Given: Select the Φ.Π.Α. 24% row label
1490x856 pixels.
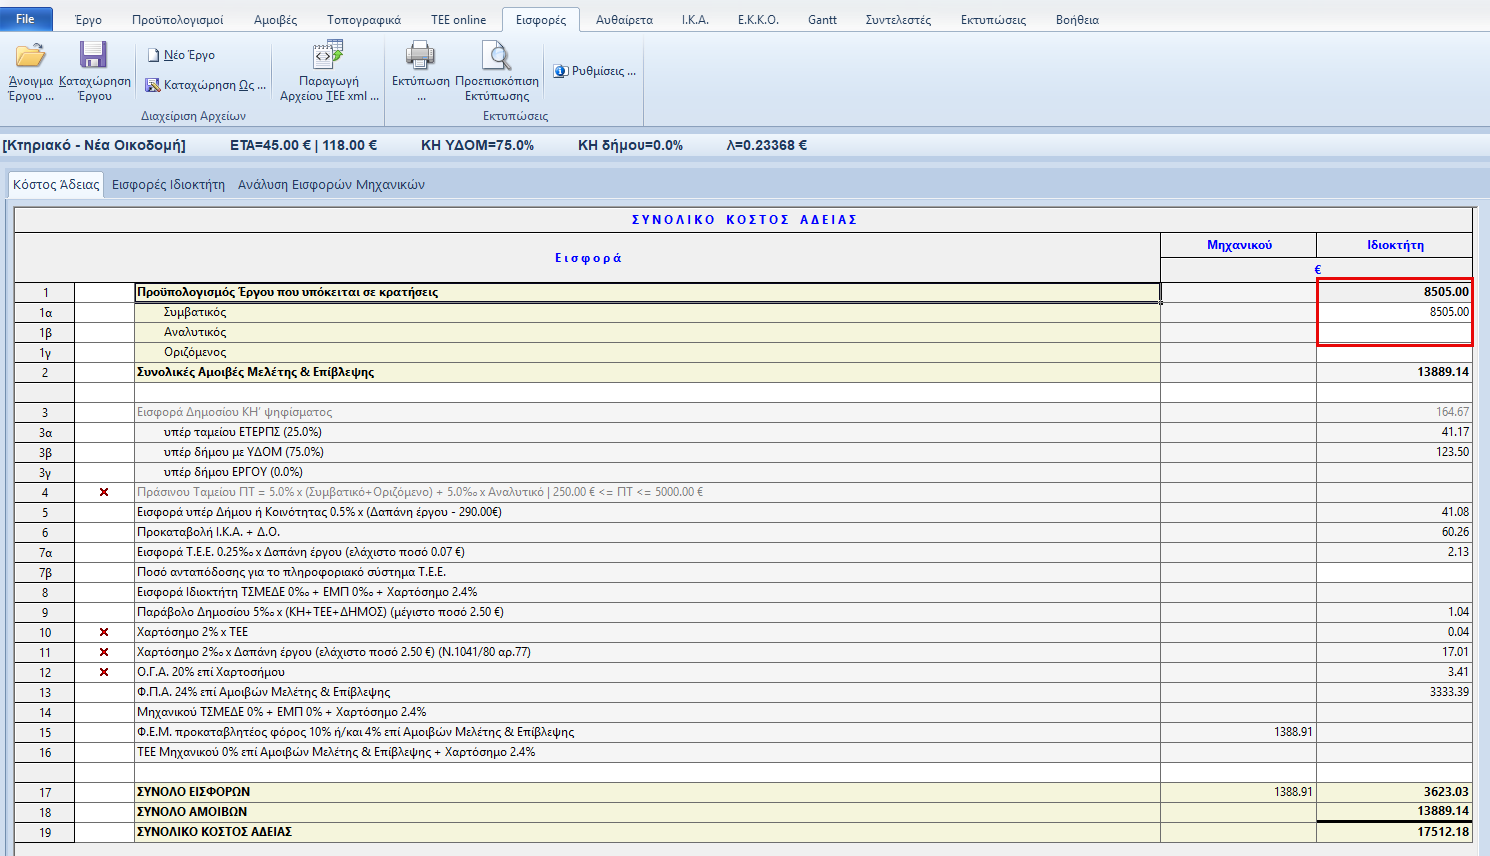Looking at the screenshot, I should click(264, 692).
